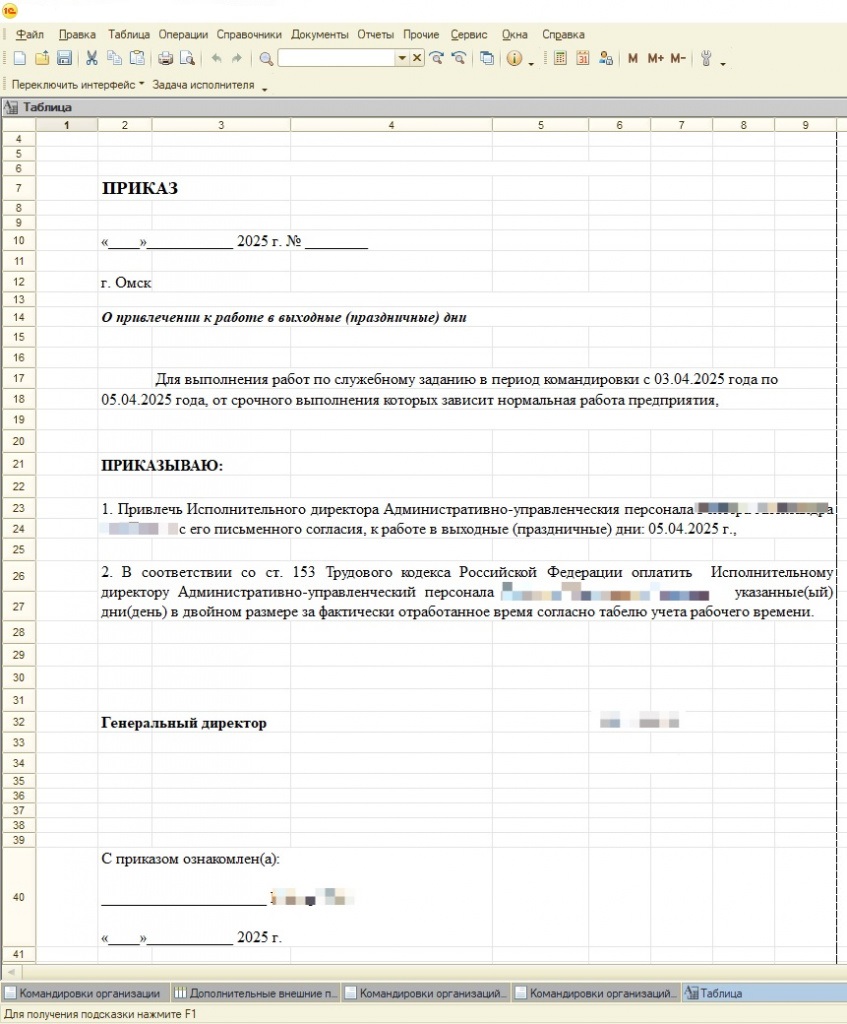The width and height of the screenshot is (847, 1024).
Task: Click the Генеральный директор cell
Action: (184, 723)
